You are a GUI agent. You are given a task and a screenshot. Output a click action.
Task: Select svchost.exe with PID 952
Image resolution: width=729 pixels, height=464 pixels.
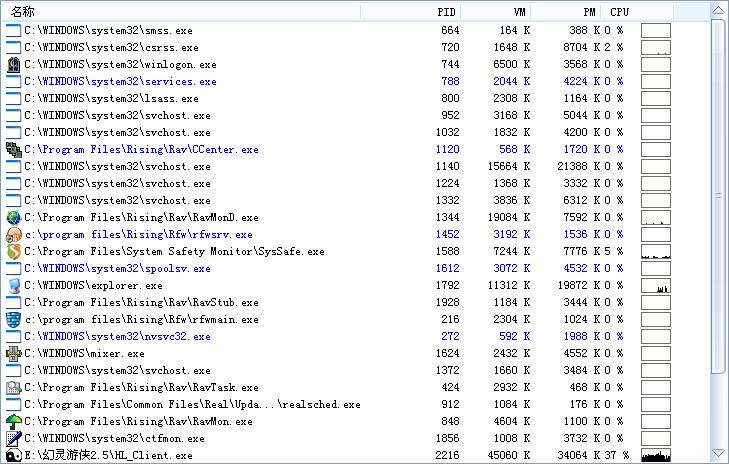(118, 115)
